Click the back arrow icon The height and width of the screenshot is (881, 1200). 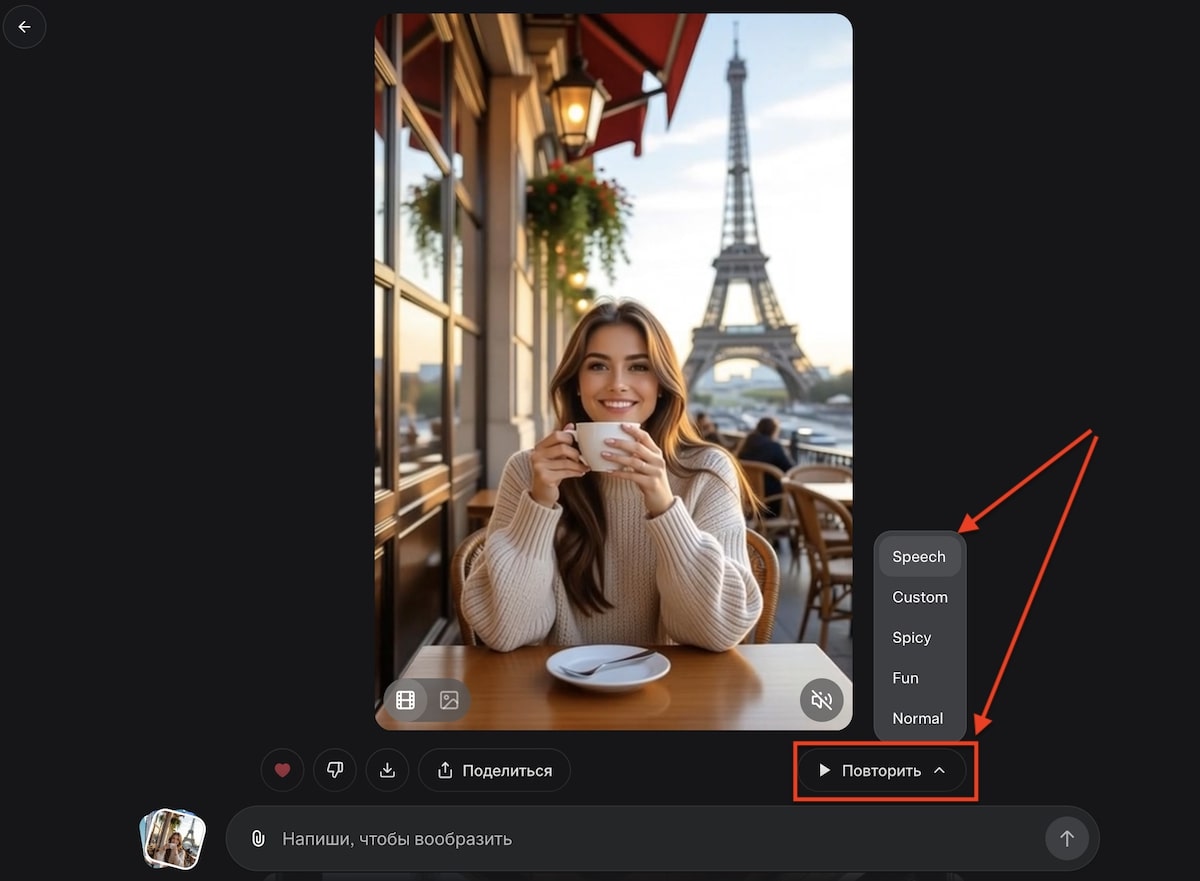24,27
